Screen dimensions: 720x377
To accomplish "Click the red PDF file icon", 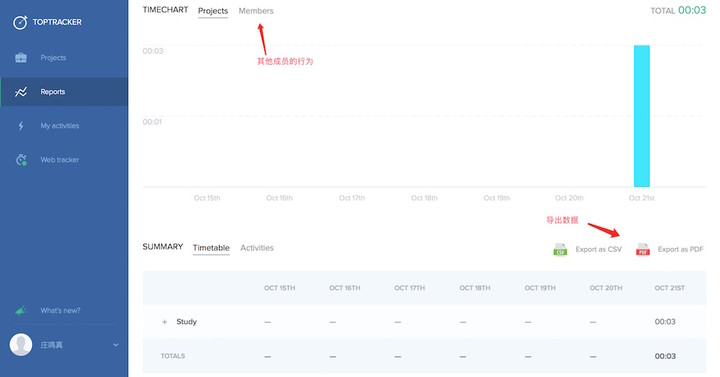I will tap(642, 249).
